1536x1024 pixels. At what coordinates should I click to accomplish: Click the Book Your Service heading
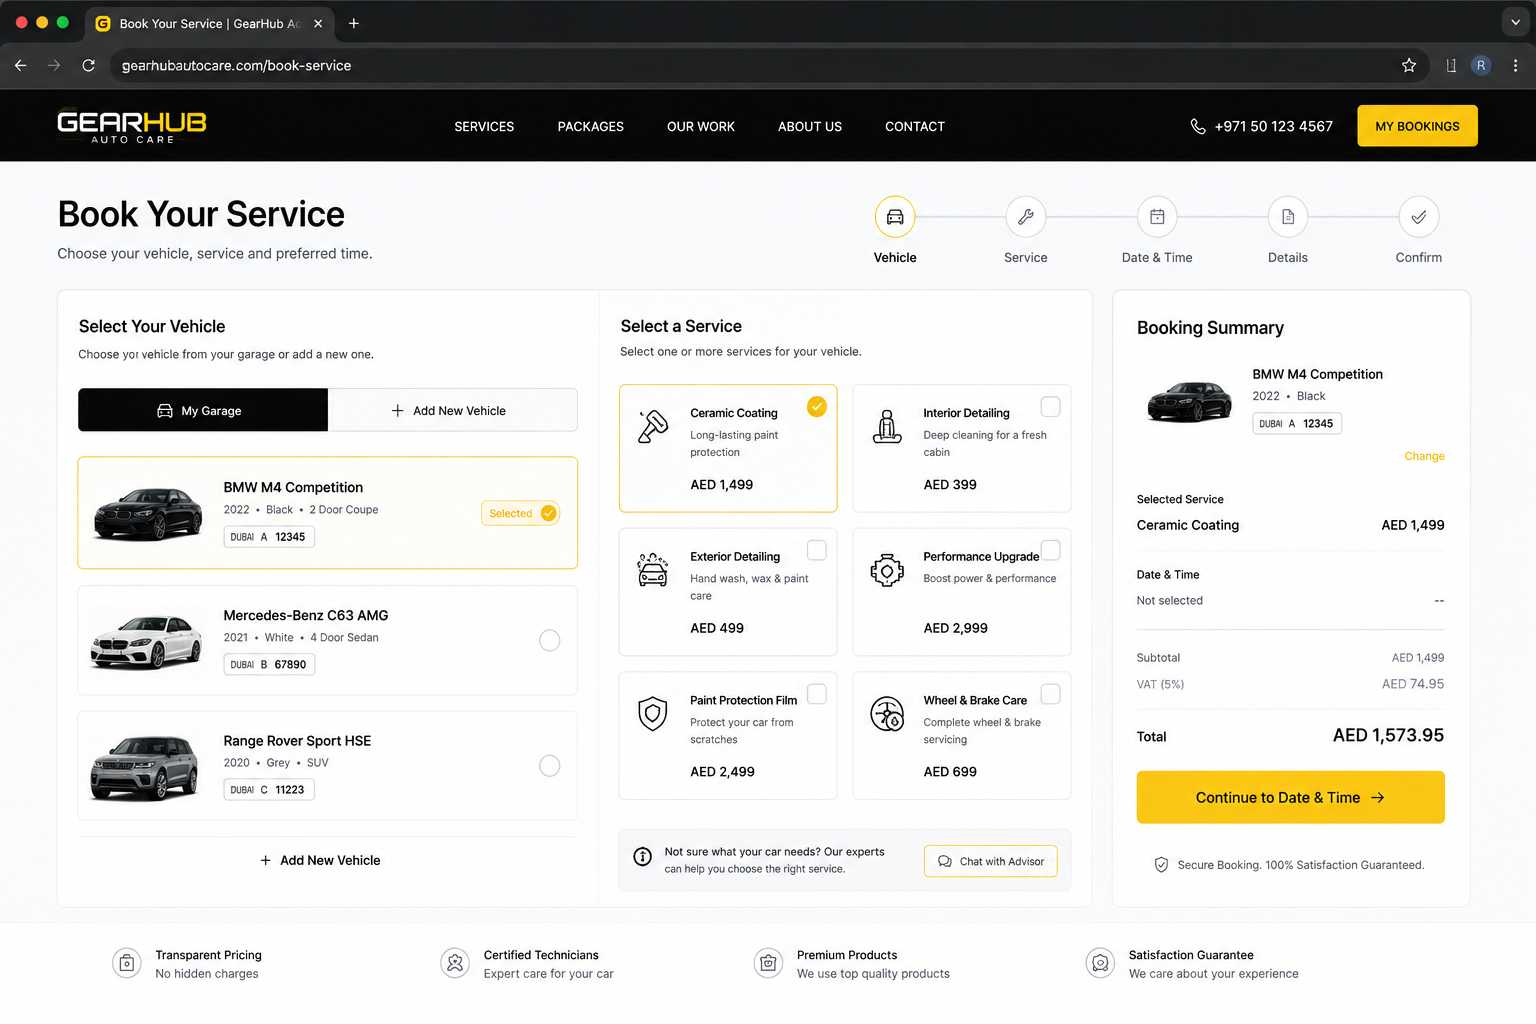[201, 214]
